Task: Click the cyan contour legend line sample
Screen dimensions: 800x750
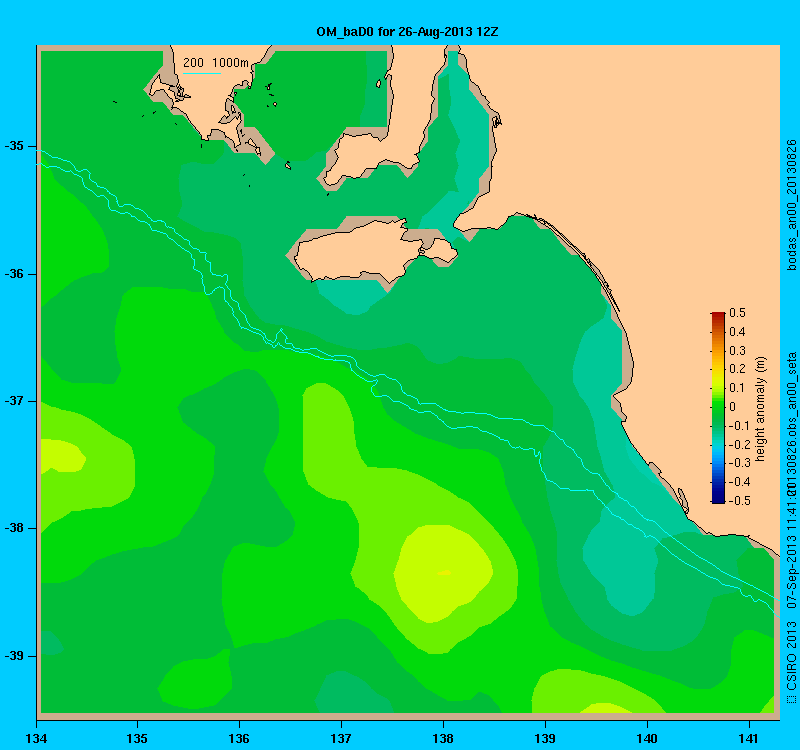Action: click(x=202, y=73)
